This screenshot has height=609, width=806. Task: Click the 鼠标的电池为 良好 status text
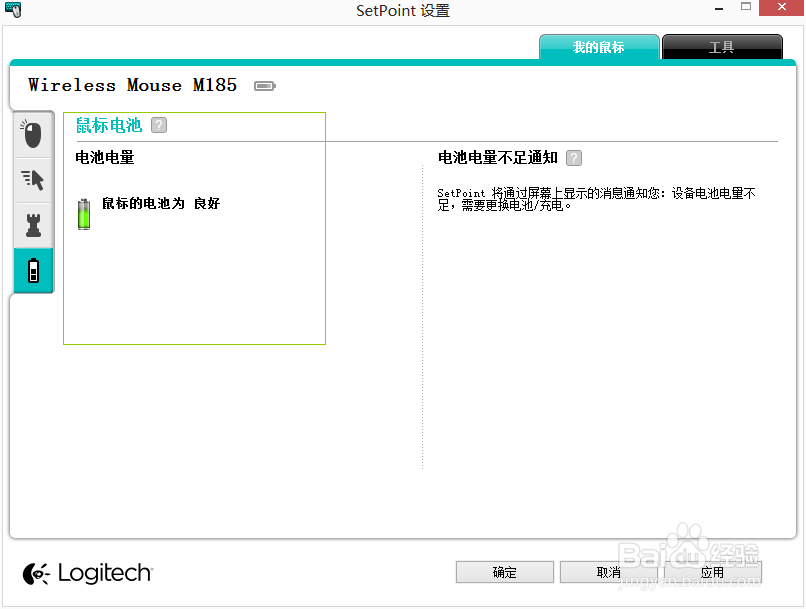(161, 204)
